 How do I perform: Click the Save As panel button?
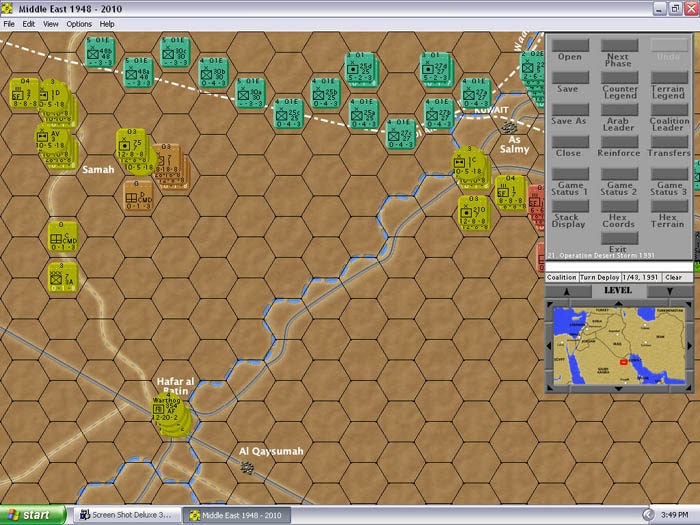pos(570,109)
